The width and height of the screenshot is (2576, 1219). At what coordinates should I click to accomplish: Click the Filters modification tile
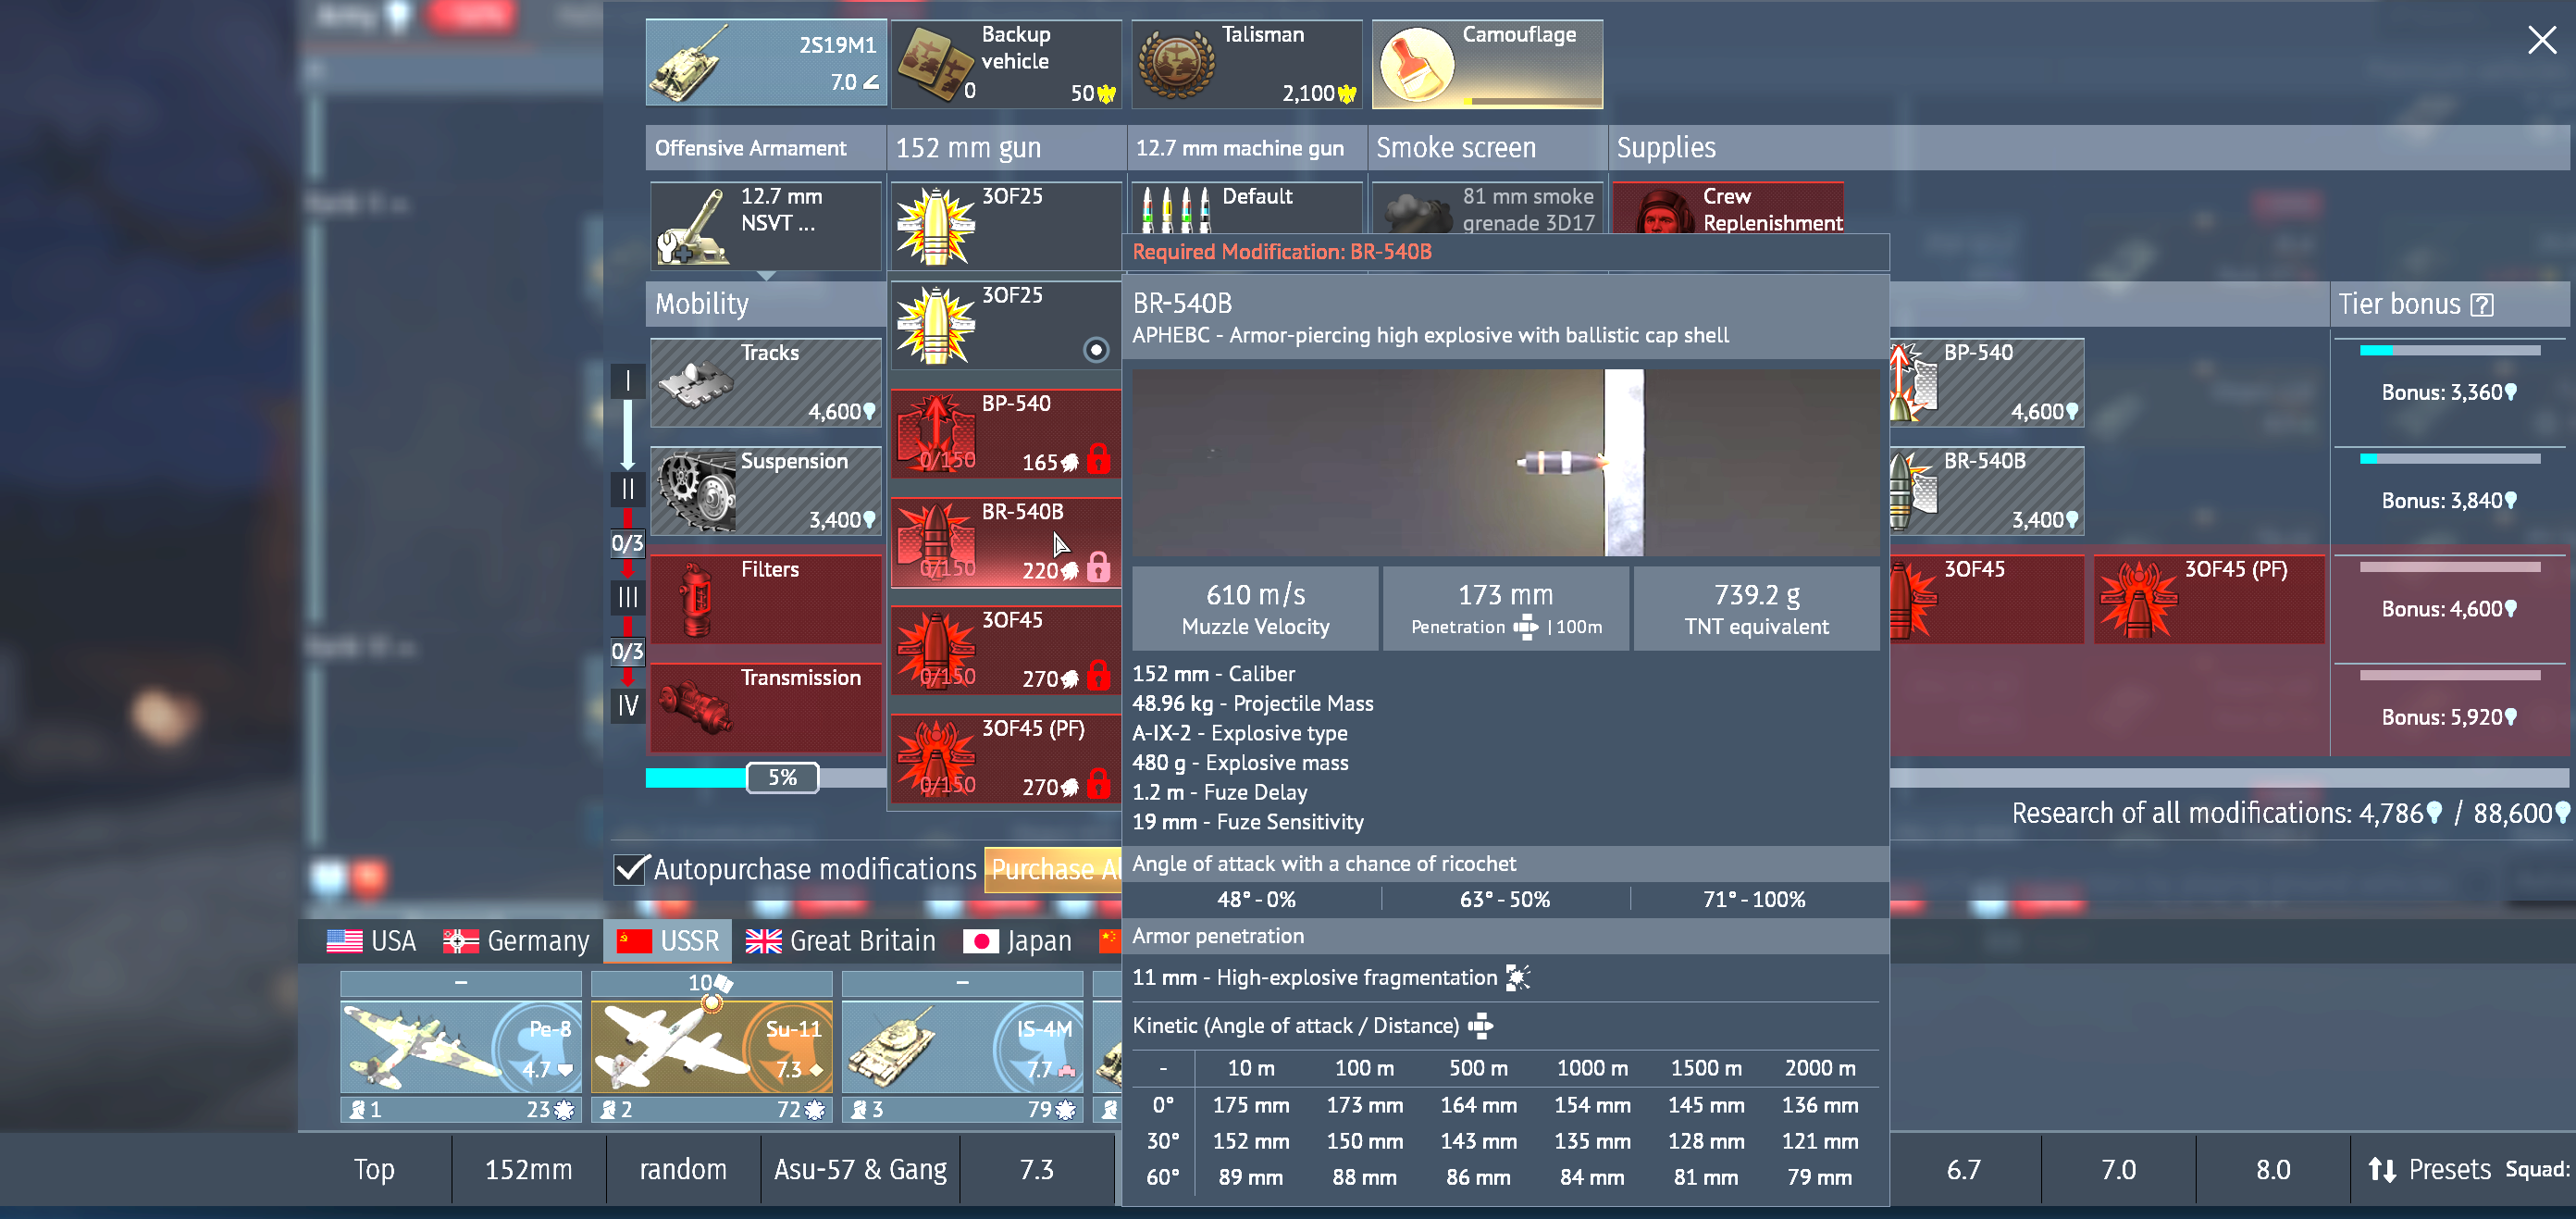(765, 598)
